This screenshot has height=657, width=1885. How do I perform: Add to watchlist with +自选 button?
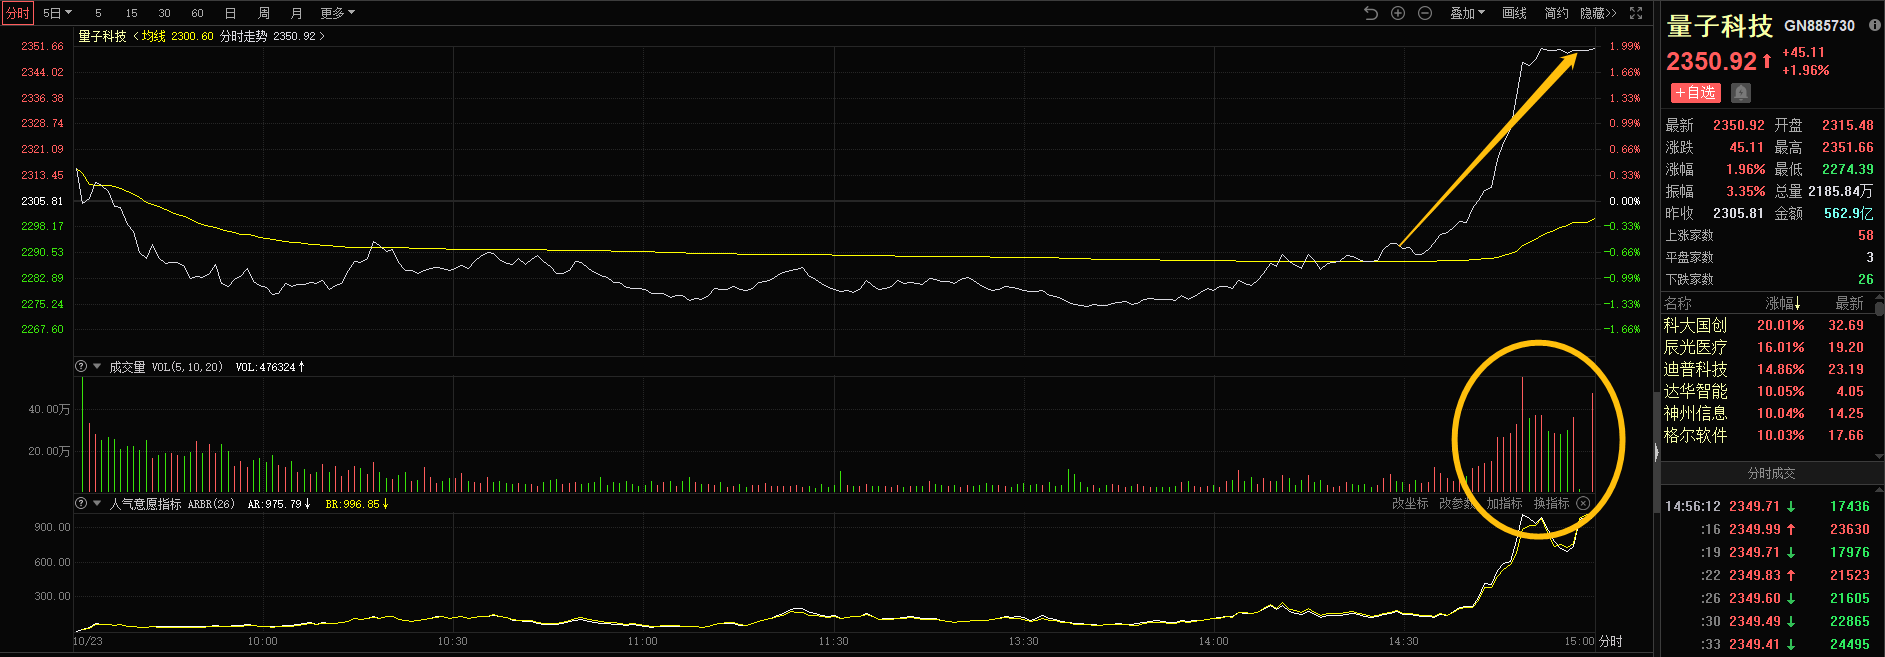[x=1695, y=93]
